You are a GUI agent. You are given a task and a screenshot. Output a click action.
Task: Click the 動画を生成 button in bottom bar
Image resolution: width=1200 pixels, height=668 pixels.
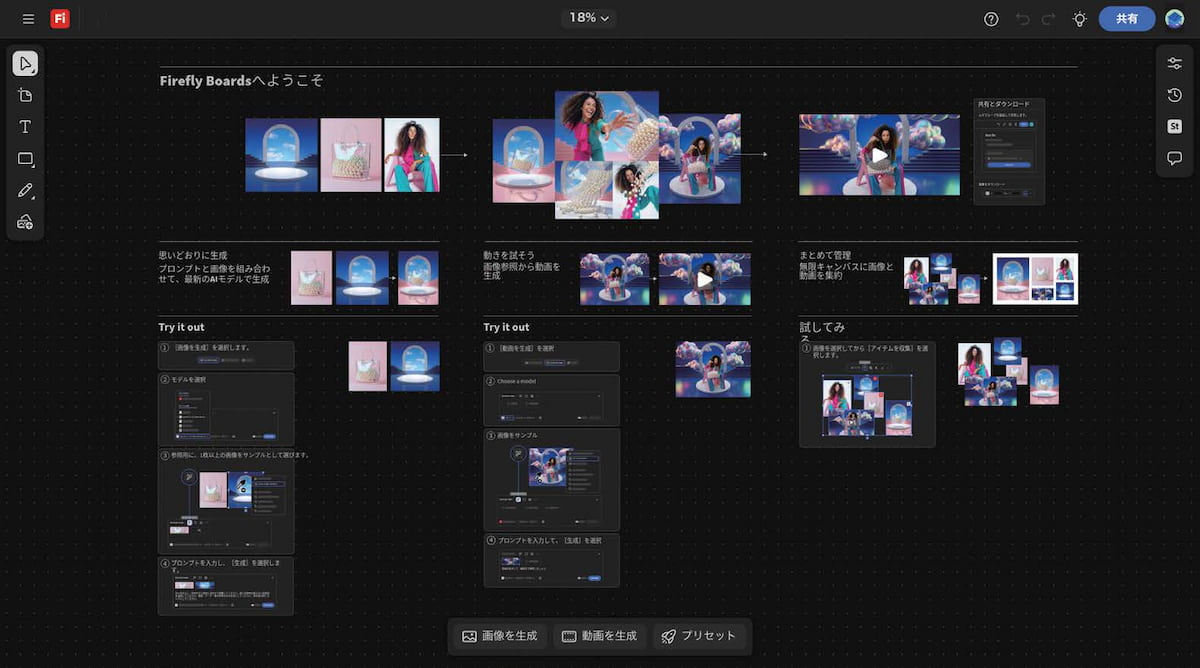[x=599, y=636]
